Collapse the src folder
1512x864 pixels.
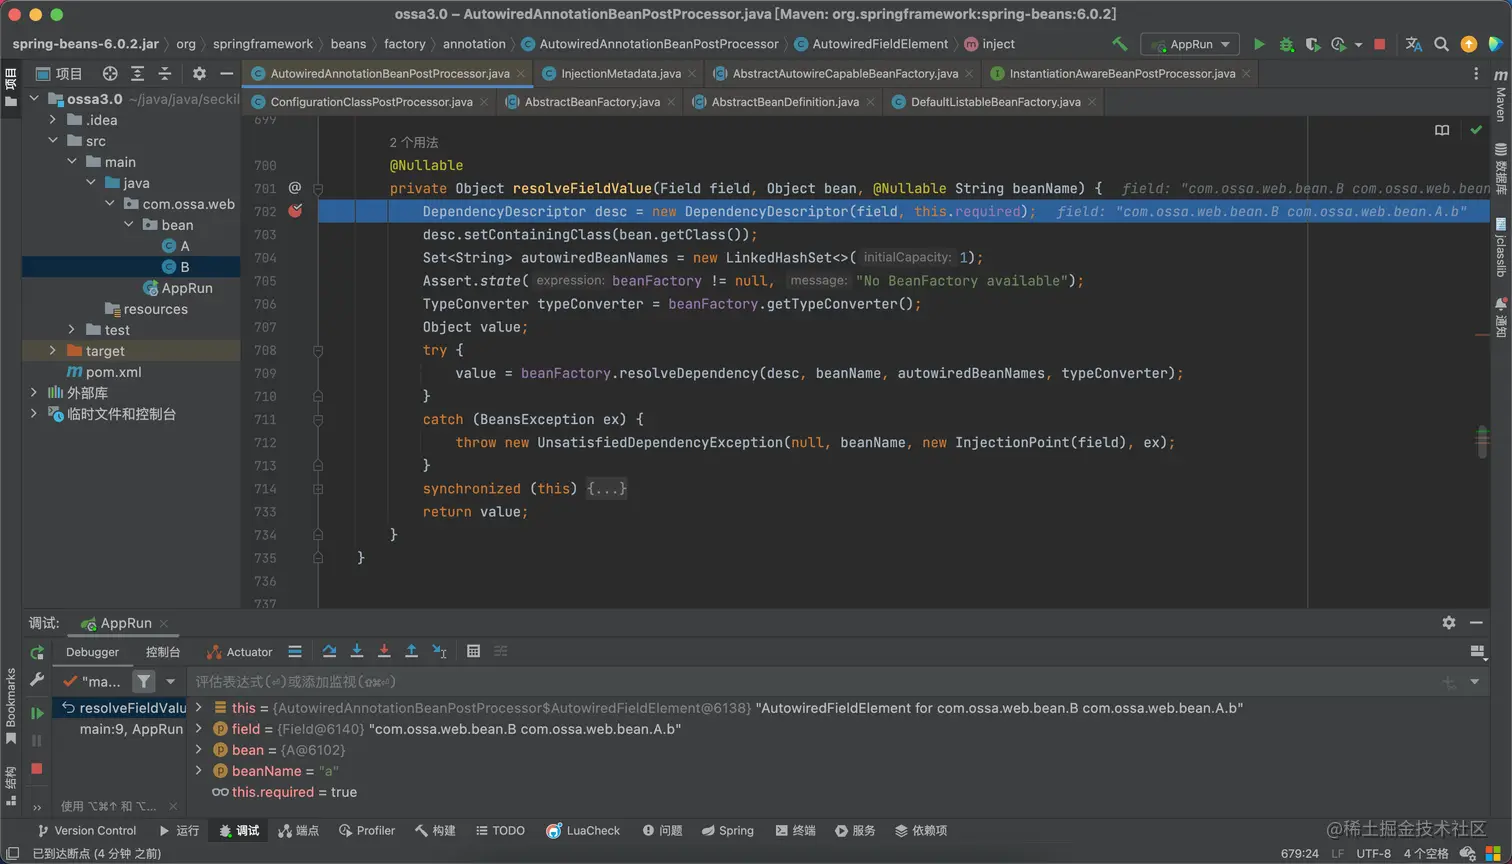click(x=53, y=141)
